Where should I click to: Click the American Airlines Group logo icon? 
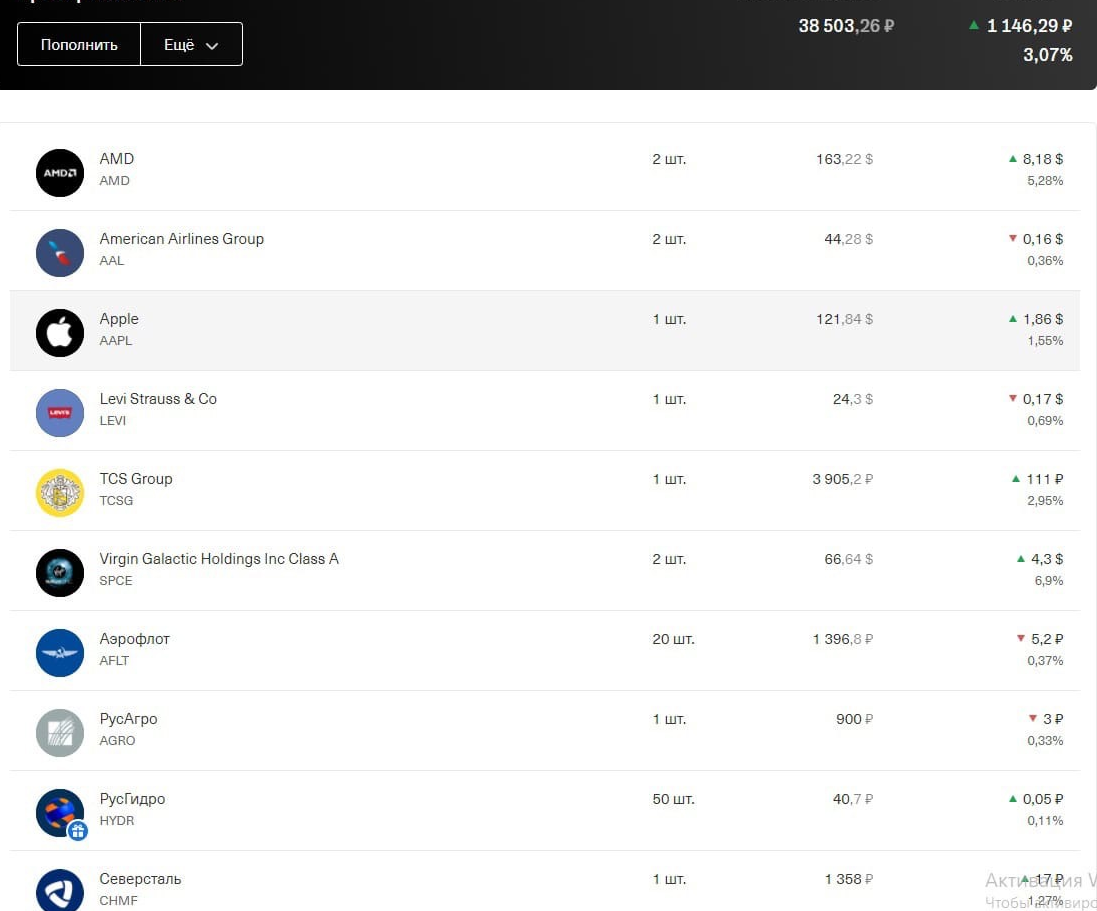(60, 253)
